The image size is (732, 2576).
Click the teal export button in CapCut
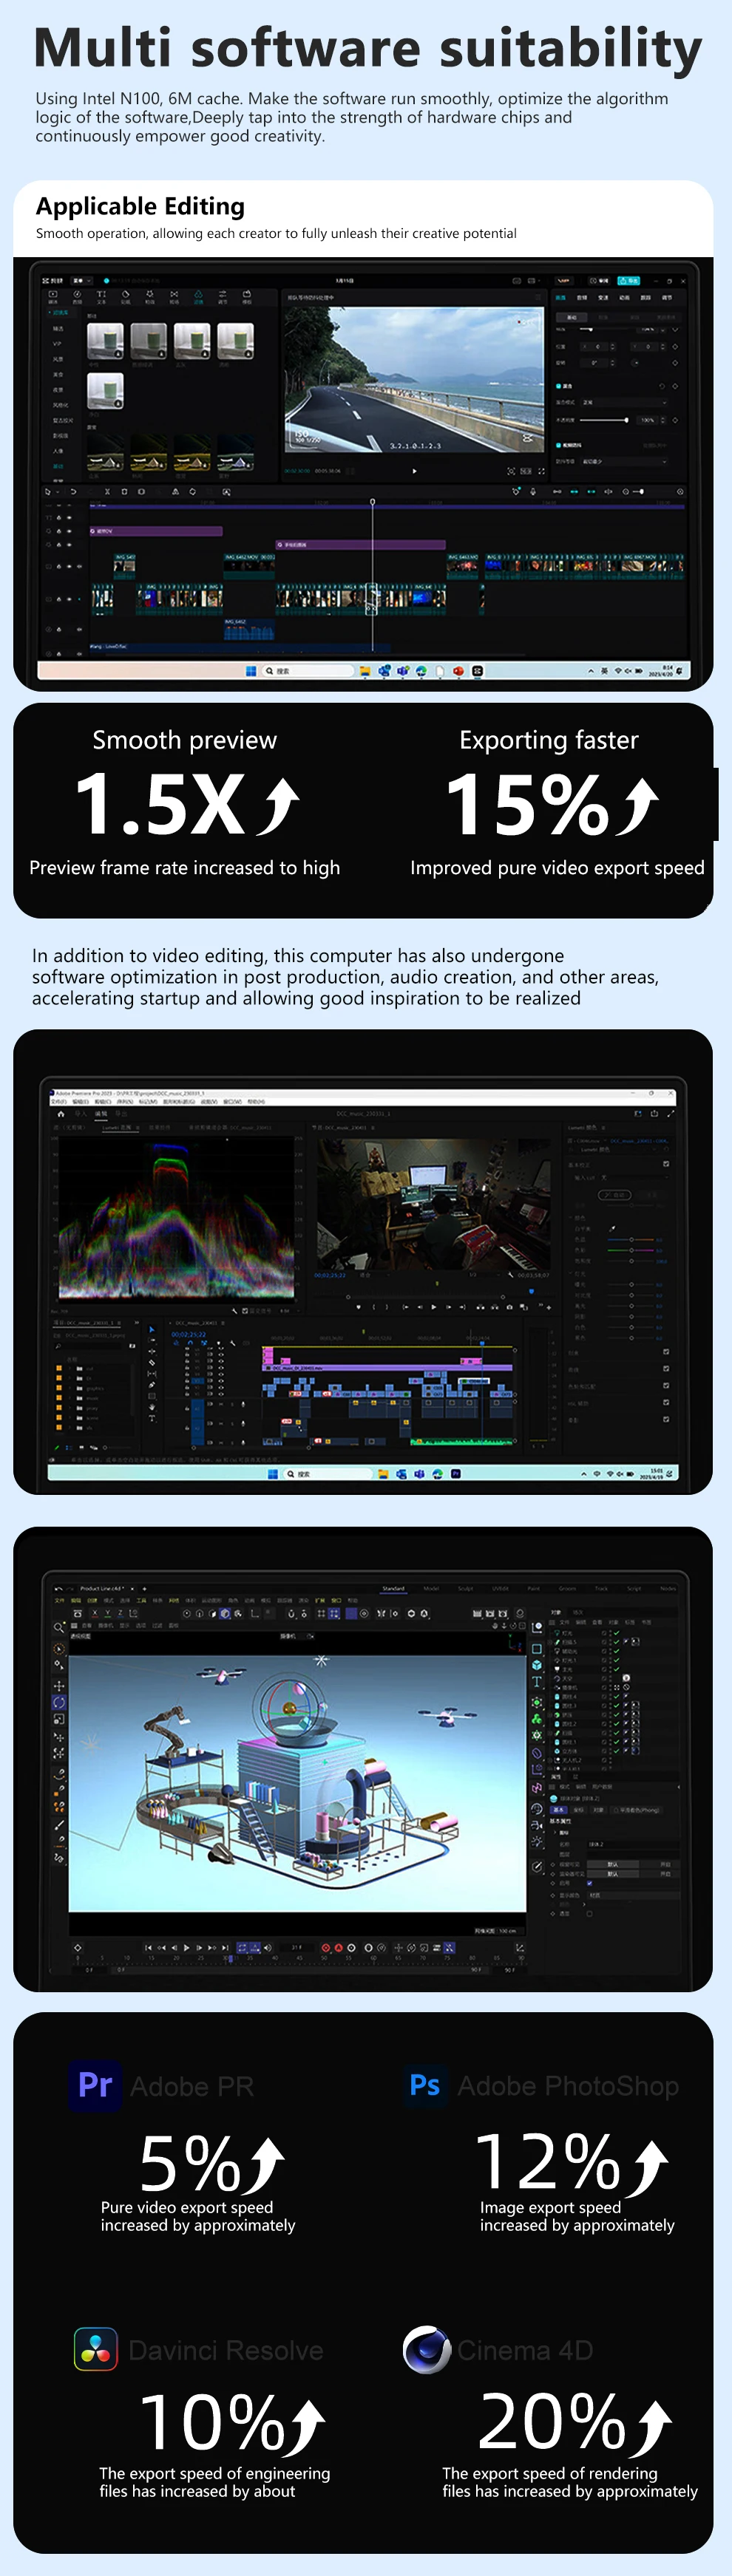click(629, 281)
